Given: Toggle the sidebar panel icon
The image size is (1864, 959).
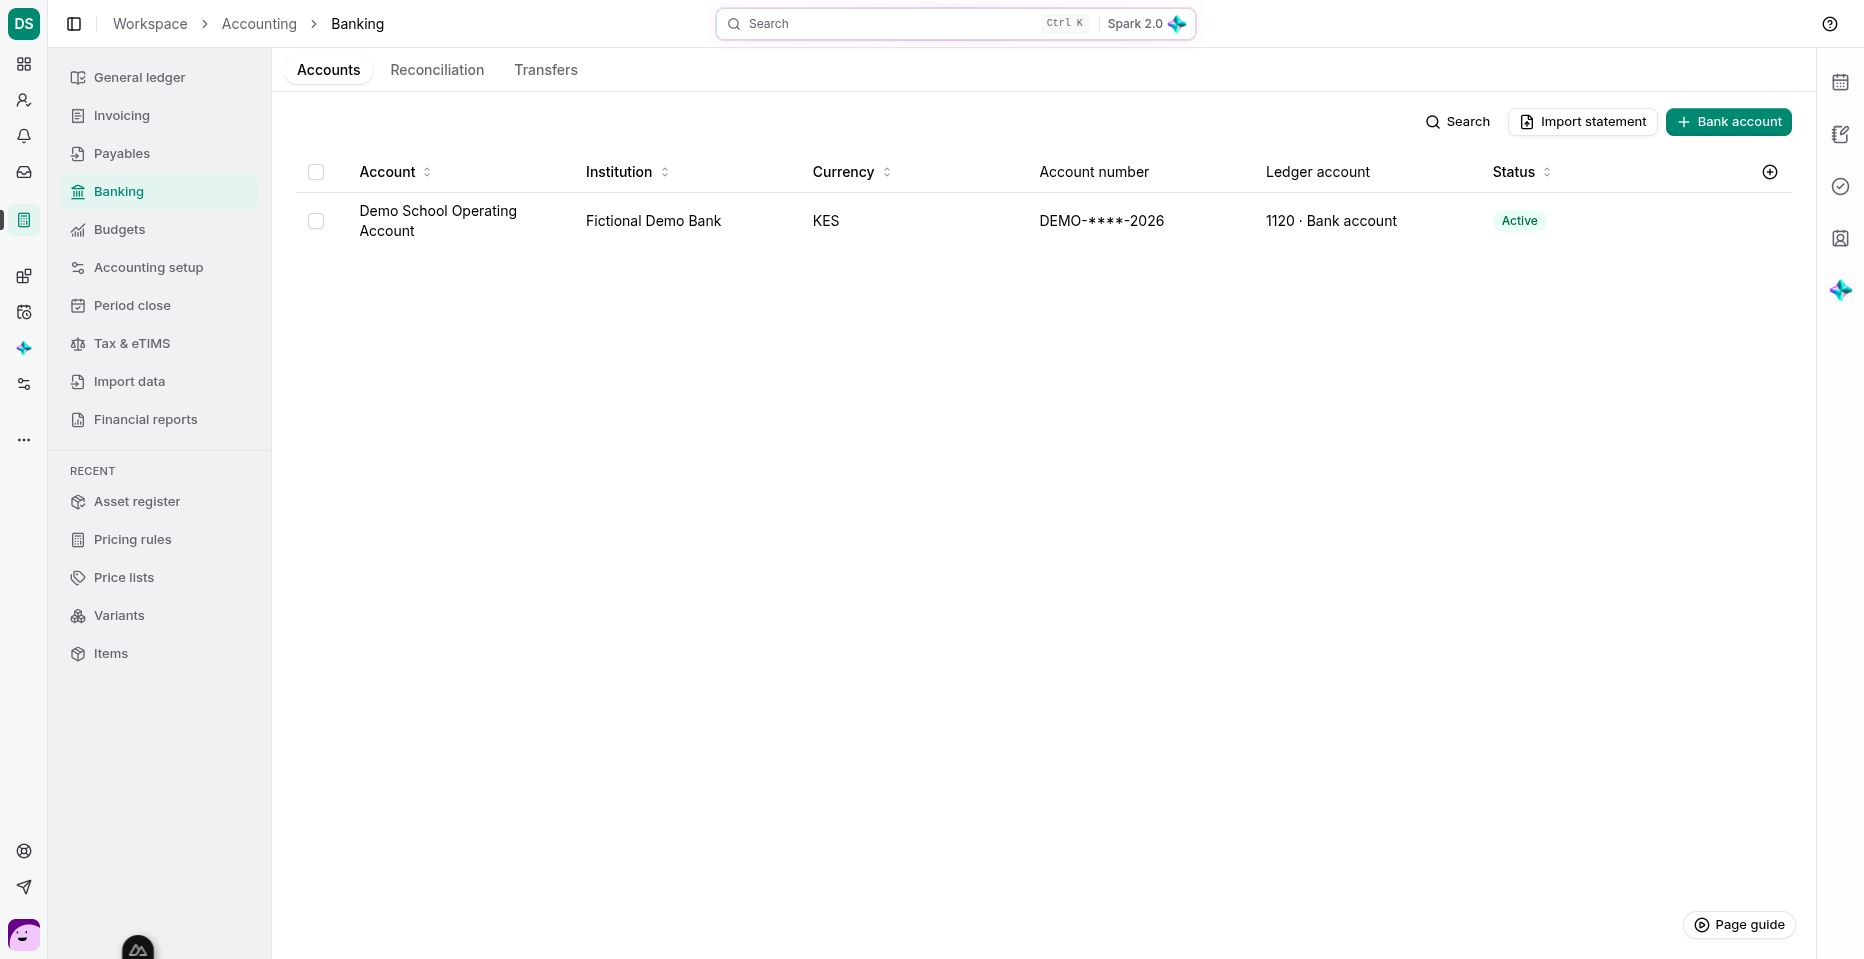Looking at the screenshot, I should pyautogui.click(x=74, y=24).
